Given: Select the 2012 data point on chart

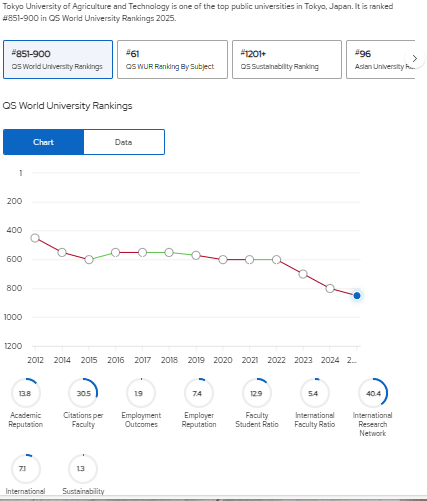Looking at the screenshot, I should coord(35,238).
